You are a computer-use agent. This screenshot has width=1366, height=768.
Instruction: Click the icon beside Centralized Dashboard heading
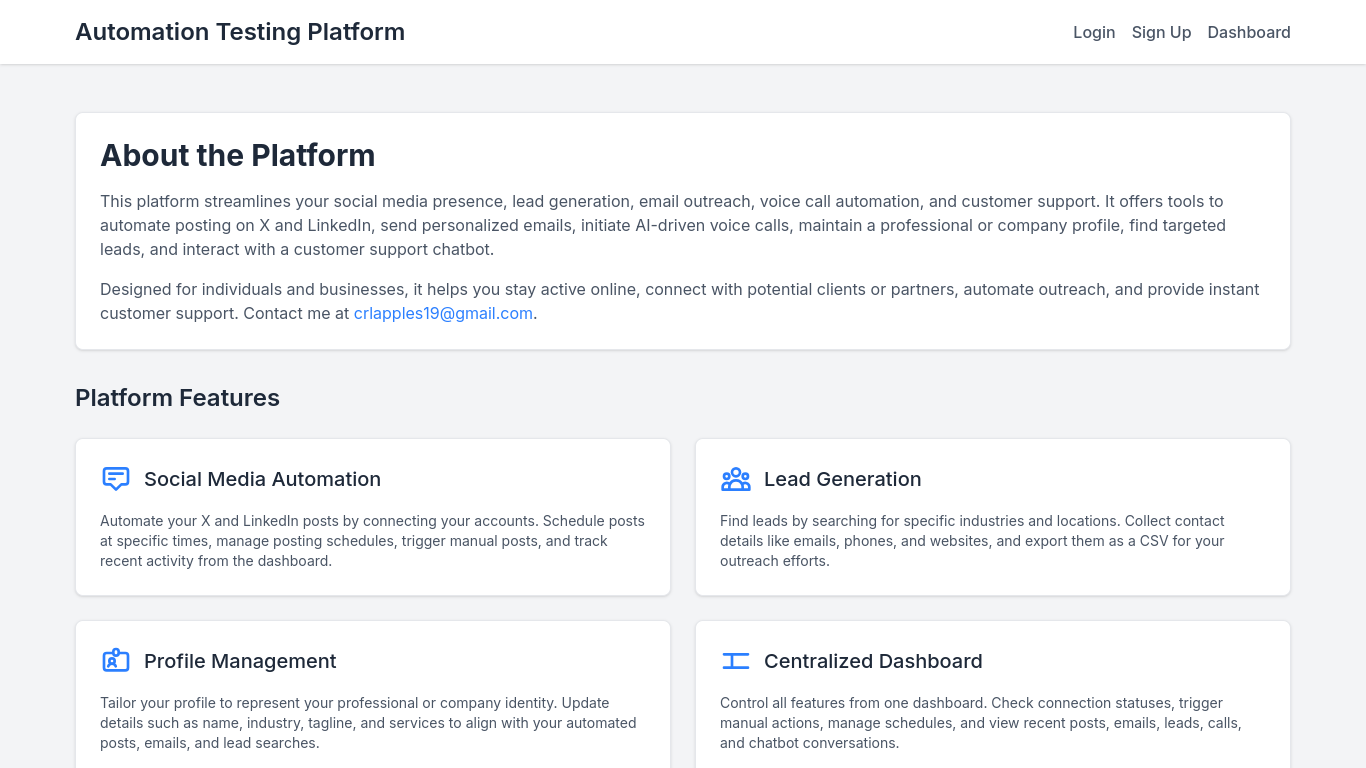click(x=736, y=660)
